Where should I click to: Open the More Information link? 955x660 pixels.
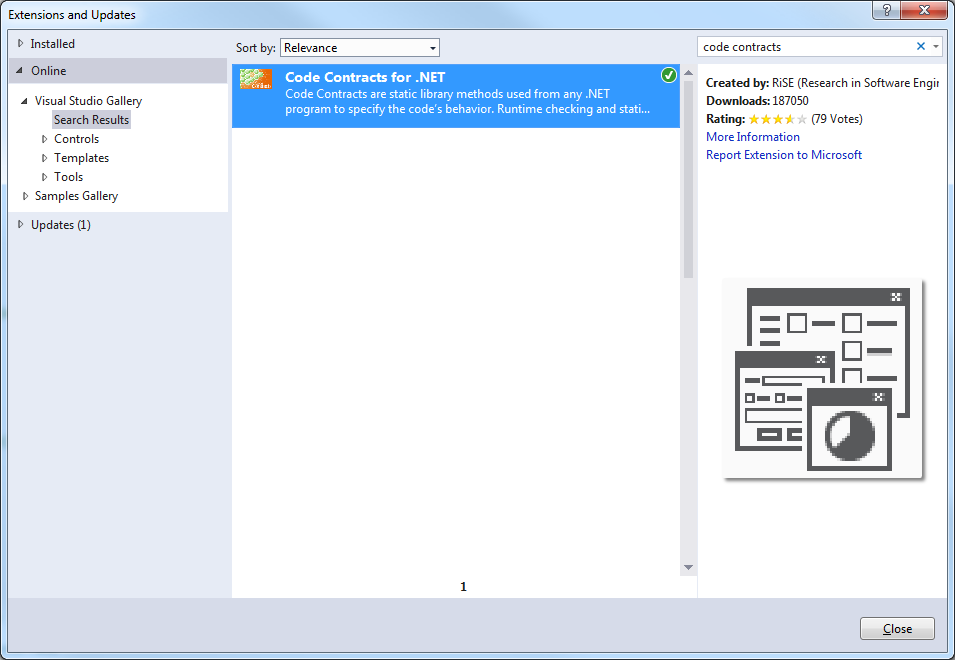[752, 137]
